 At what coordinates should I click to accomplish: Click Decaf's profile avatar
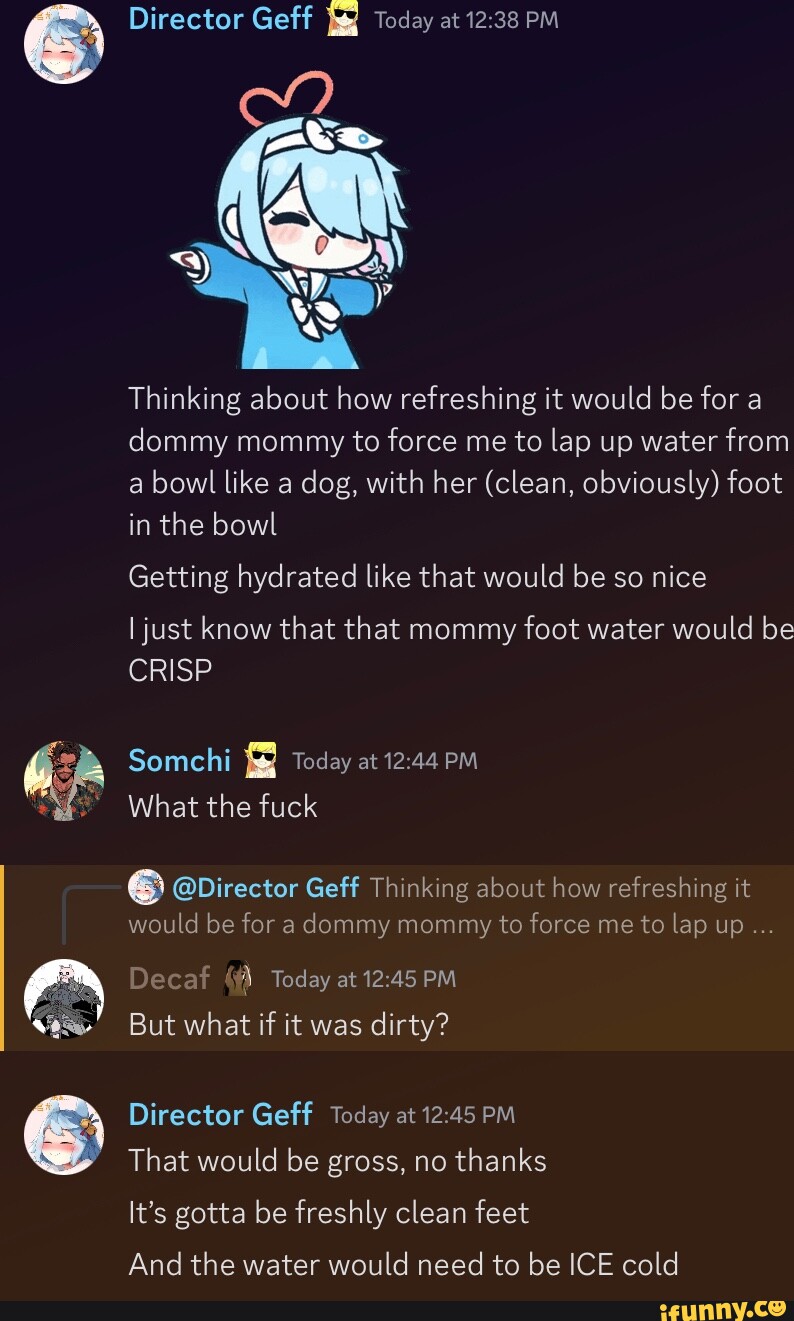point(63,999)
